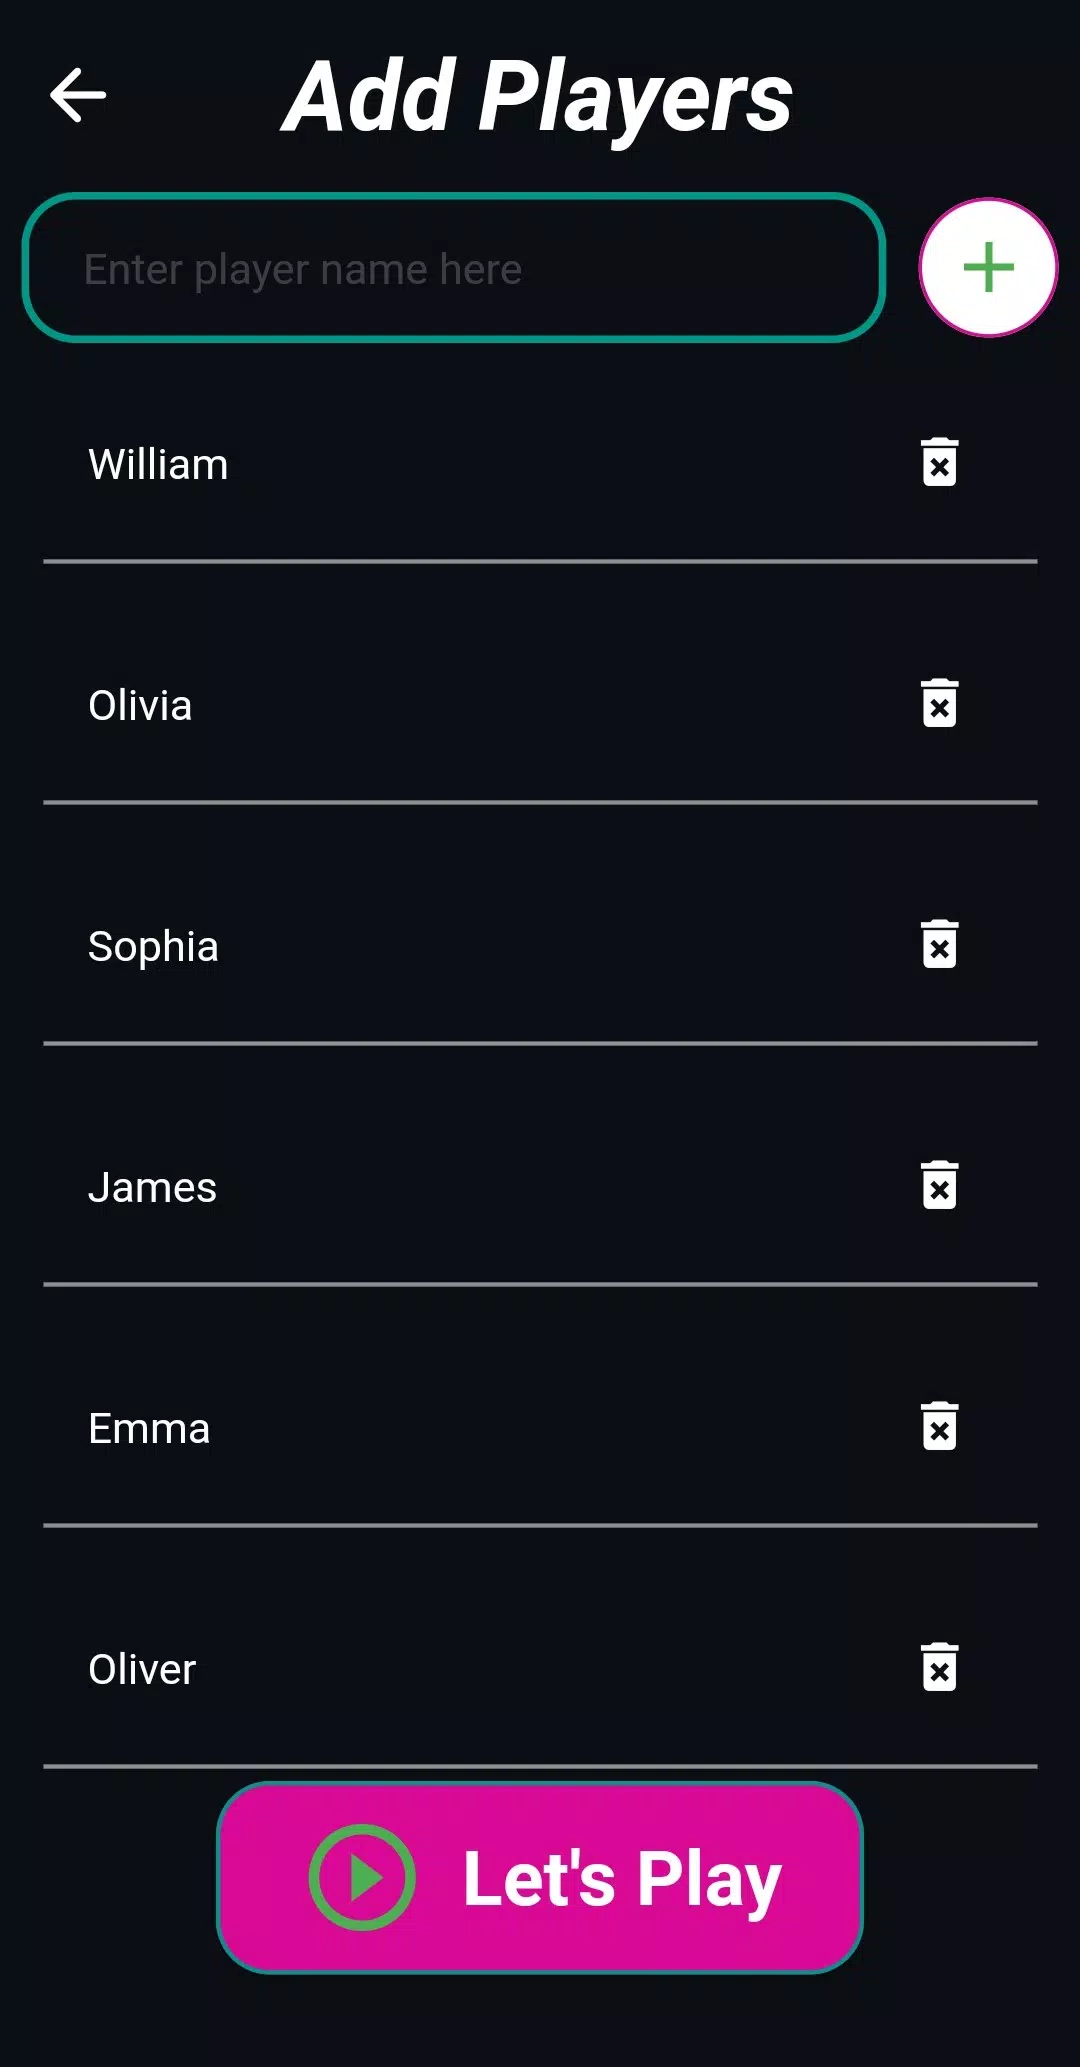
Task: Delete Emma from the player list
Action: [939, 1427]
